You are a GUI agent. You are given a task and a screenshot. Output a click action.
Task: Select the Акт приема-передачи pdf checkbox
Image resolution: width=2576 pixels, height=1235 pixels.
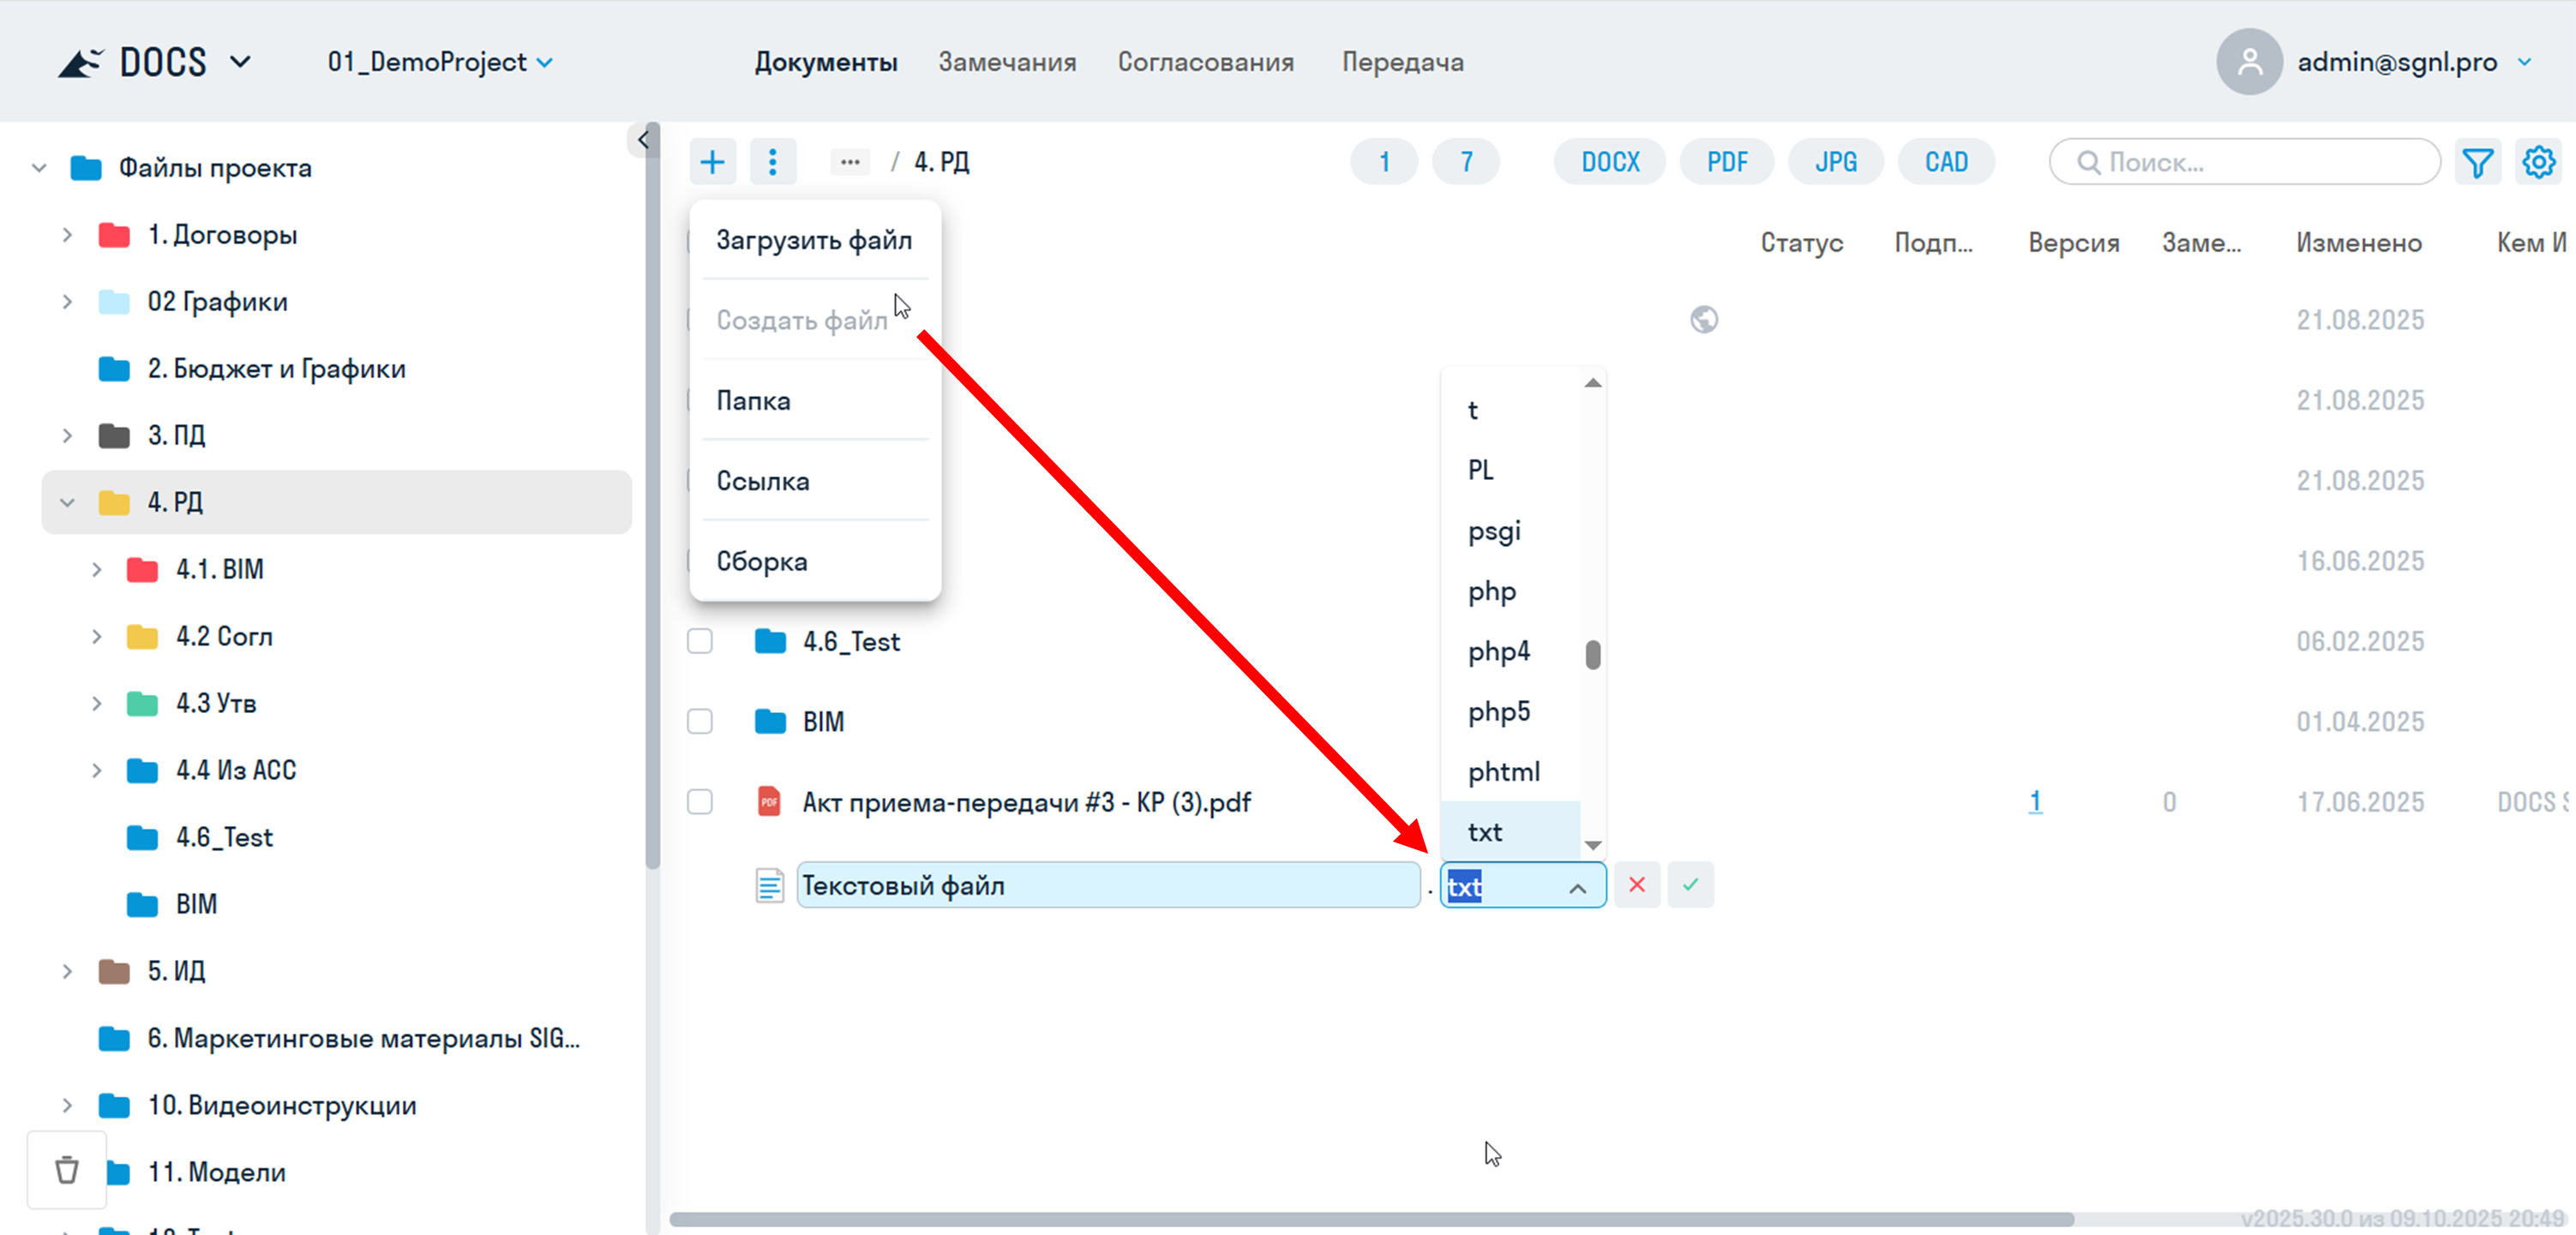700,802
